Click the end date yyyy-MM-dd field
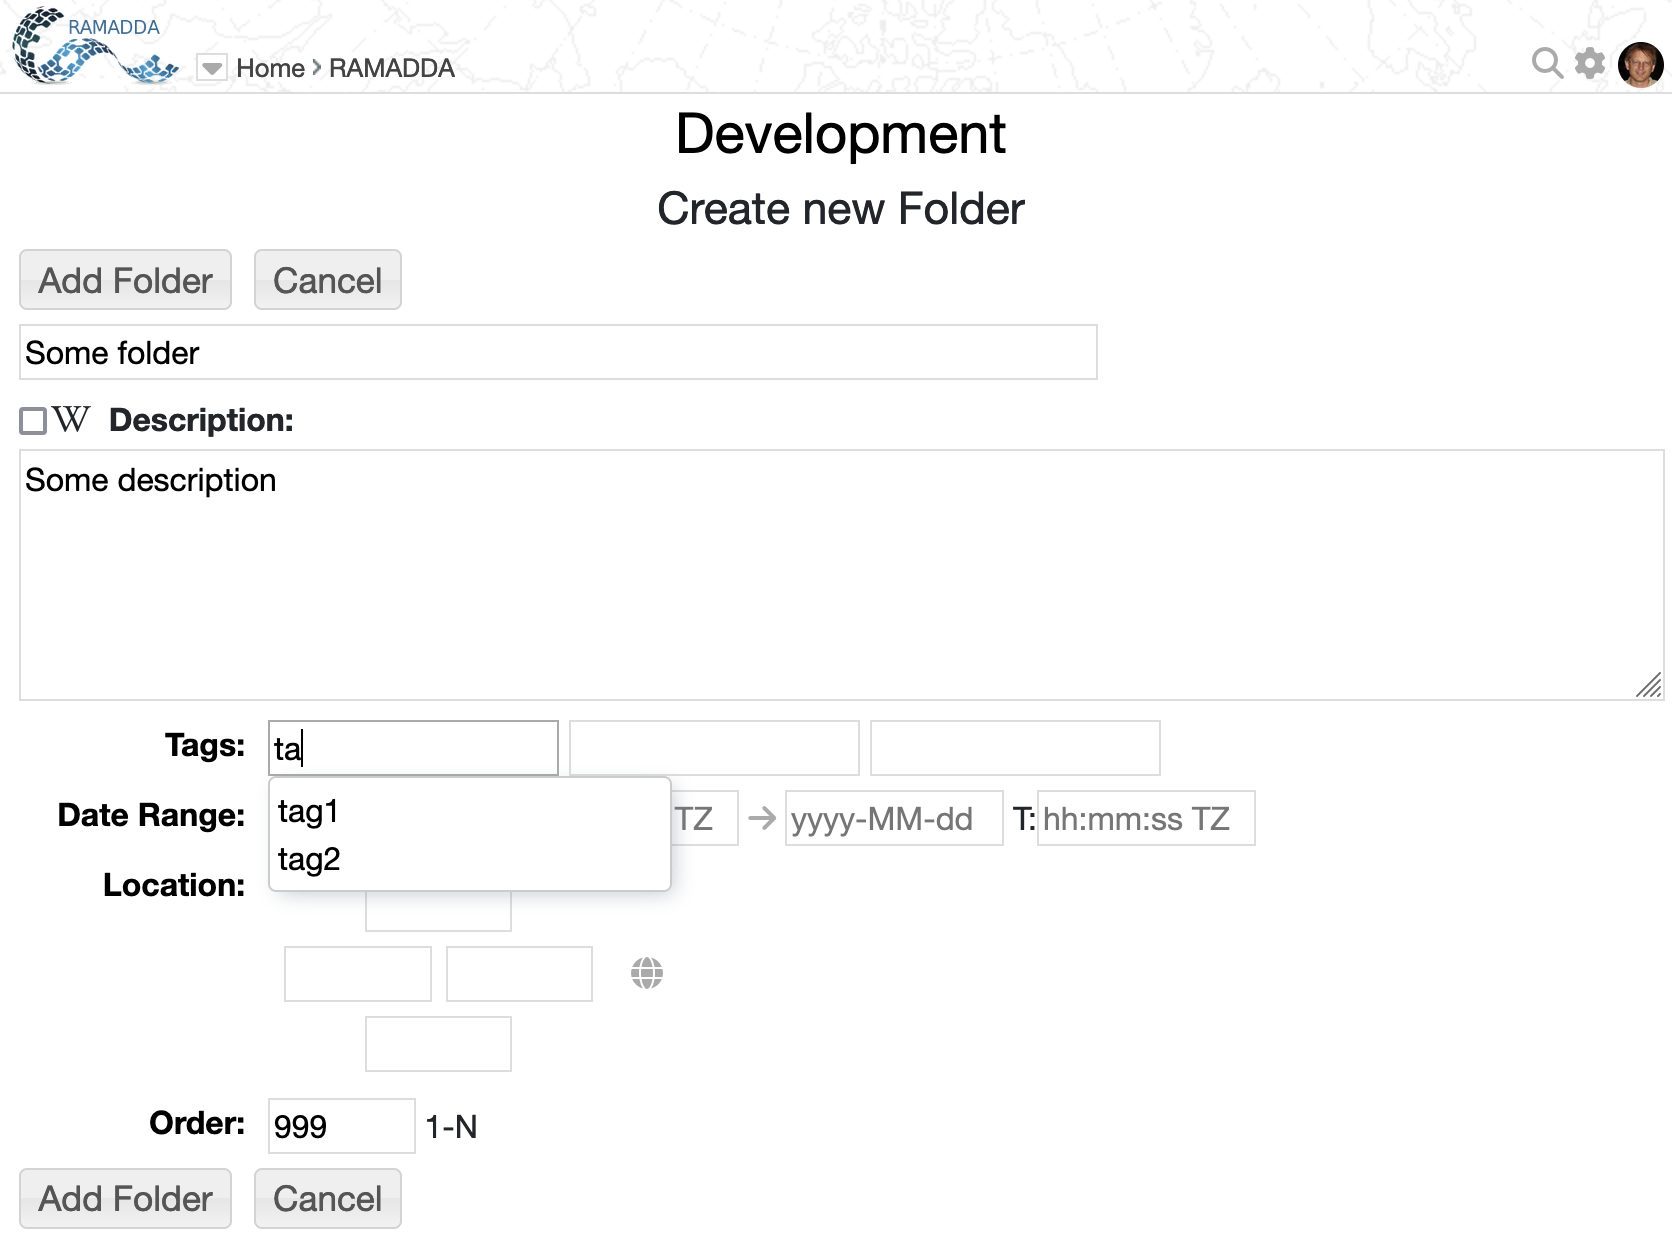Screen dimensions: 1672x1244 (x=894, y=819)
